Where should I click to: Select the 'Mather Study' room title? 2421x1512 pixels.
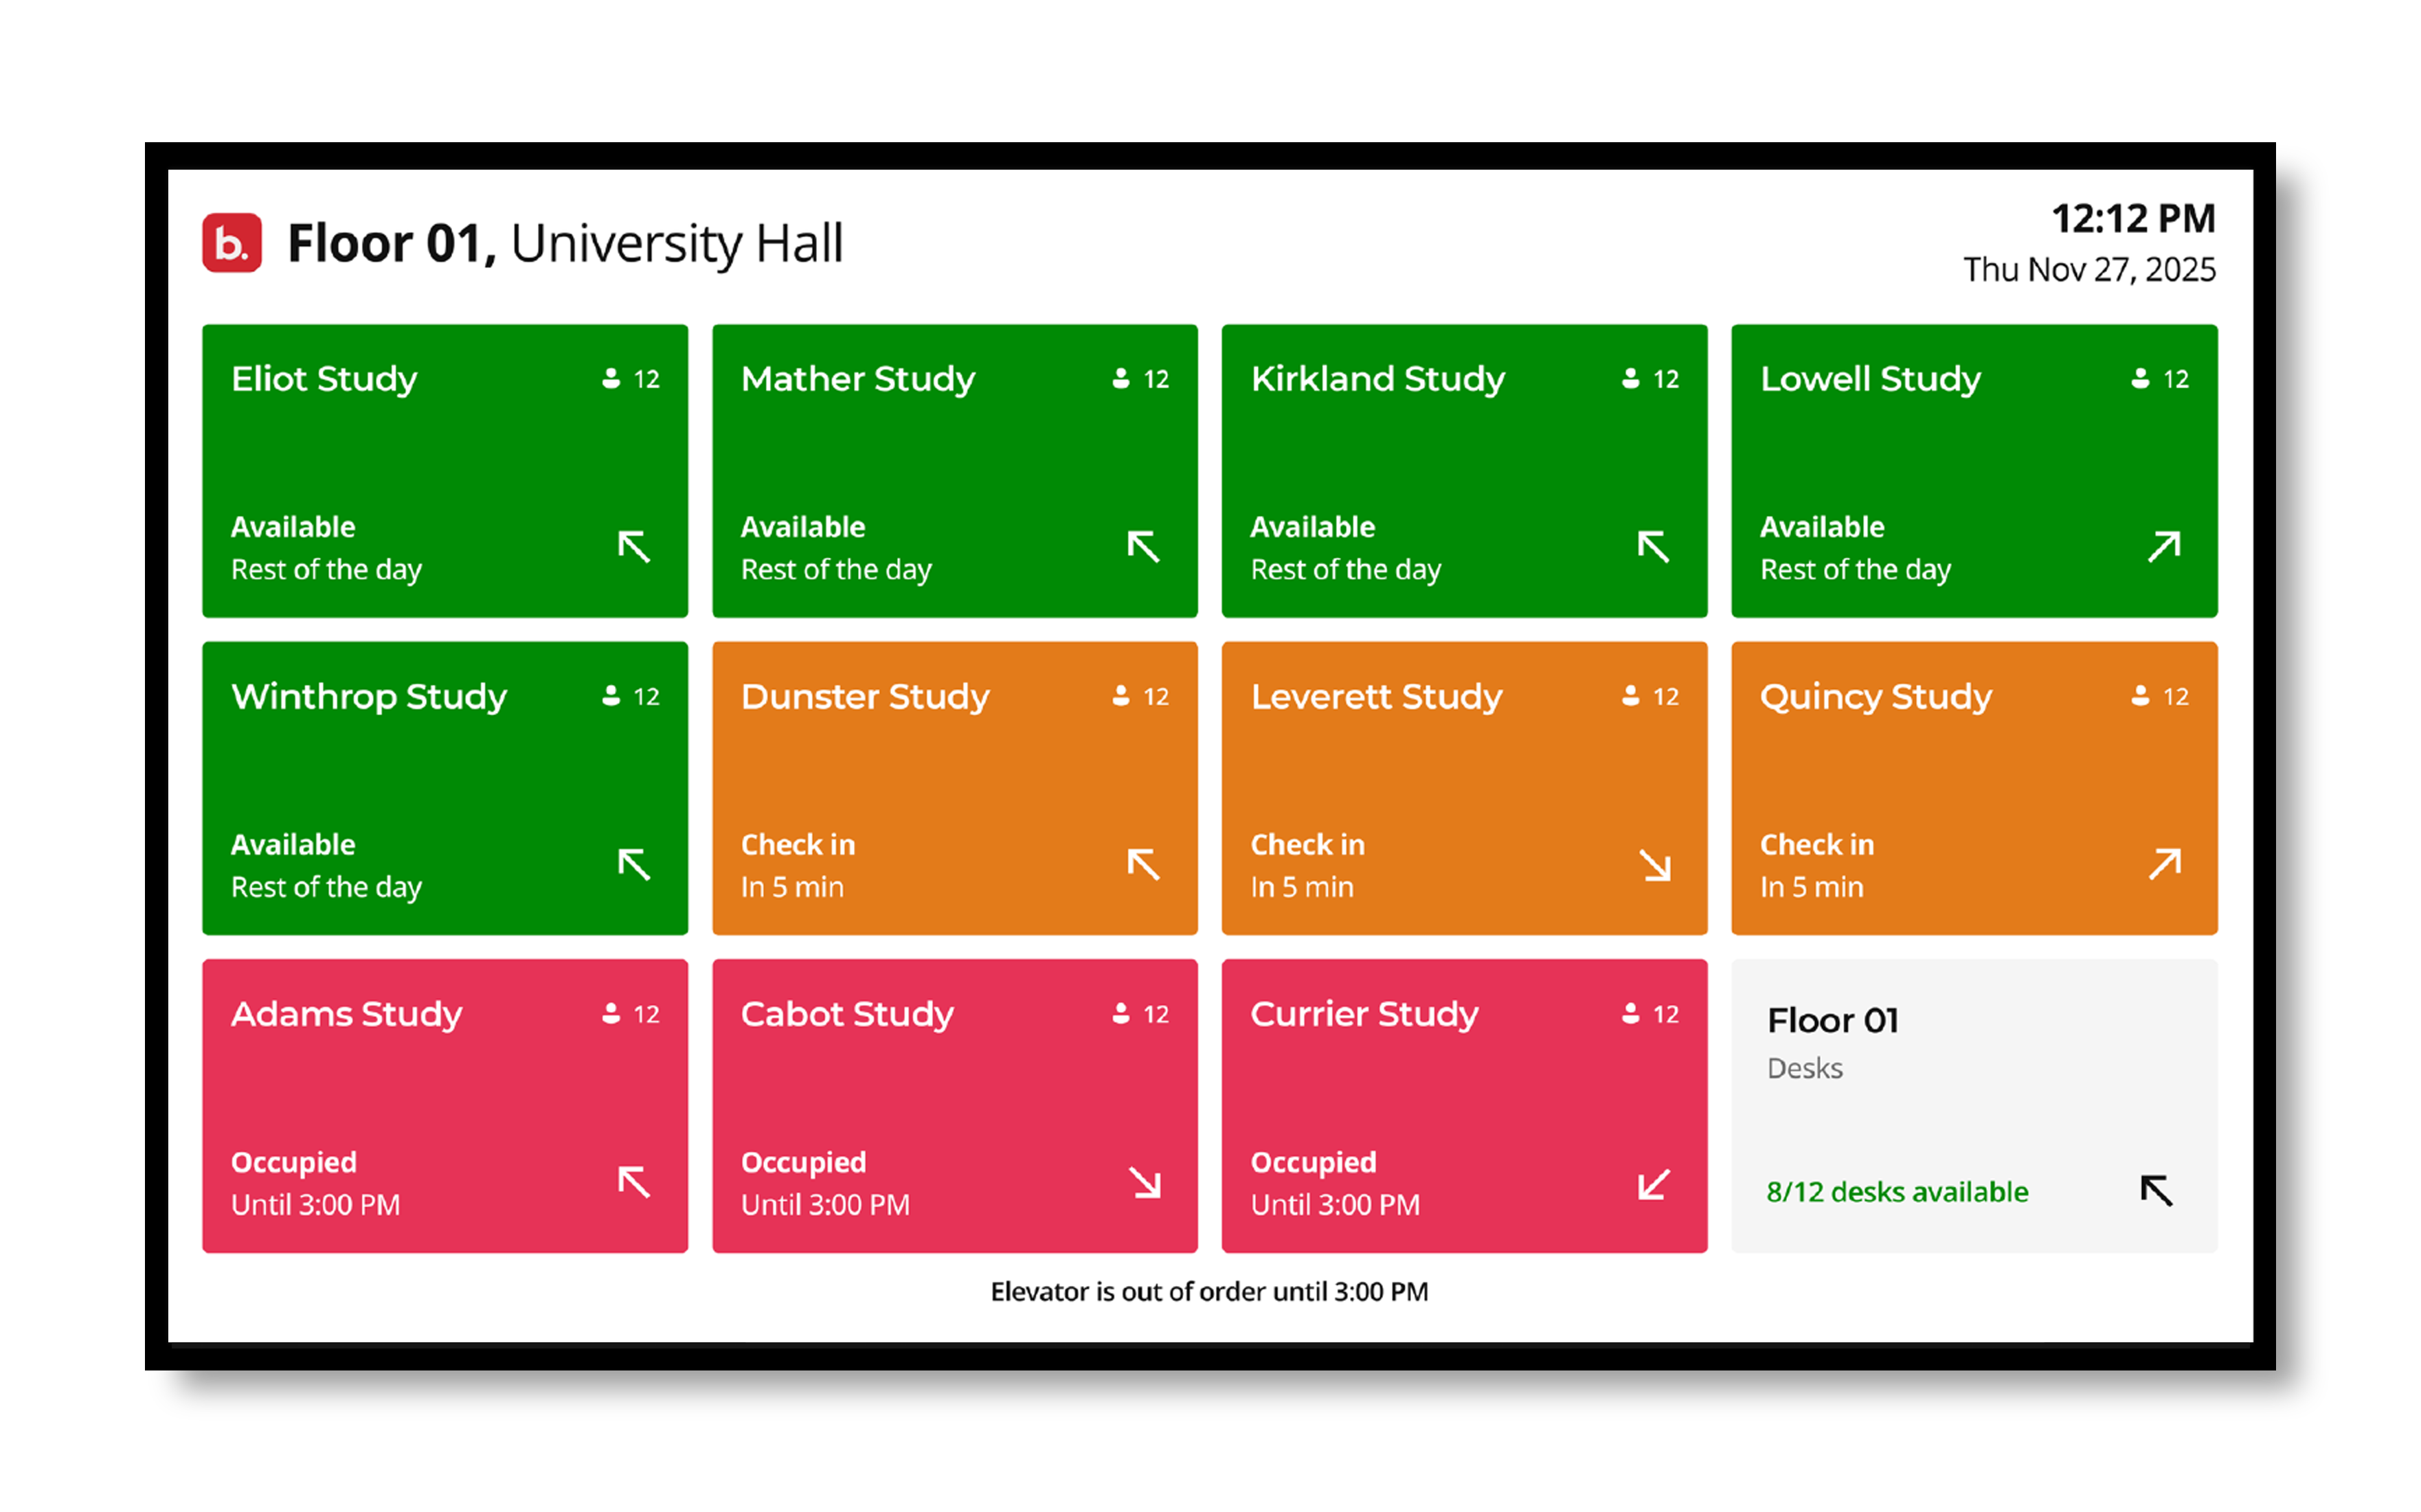point(858,380)
